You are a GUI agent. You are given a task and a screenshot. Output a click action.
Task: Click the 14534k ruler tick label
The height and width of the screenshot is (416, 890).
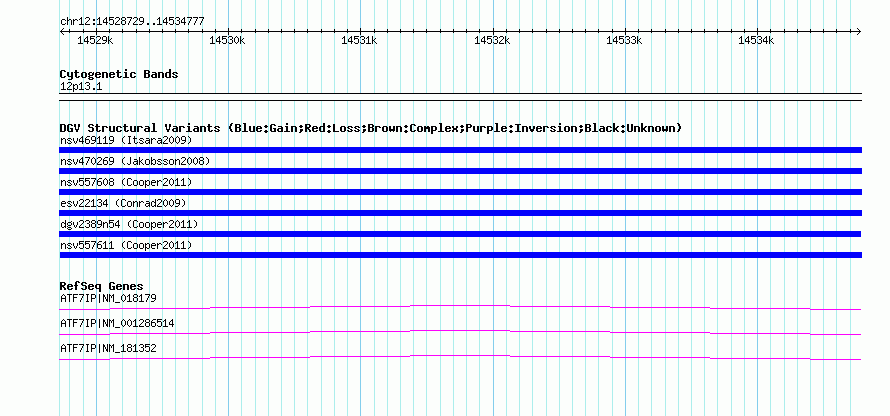click(x=756, y=40)
